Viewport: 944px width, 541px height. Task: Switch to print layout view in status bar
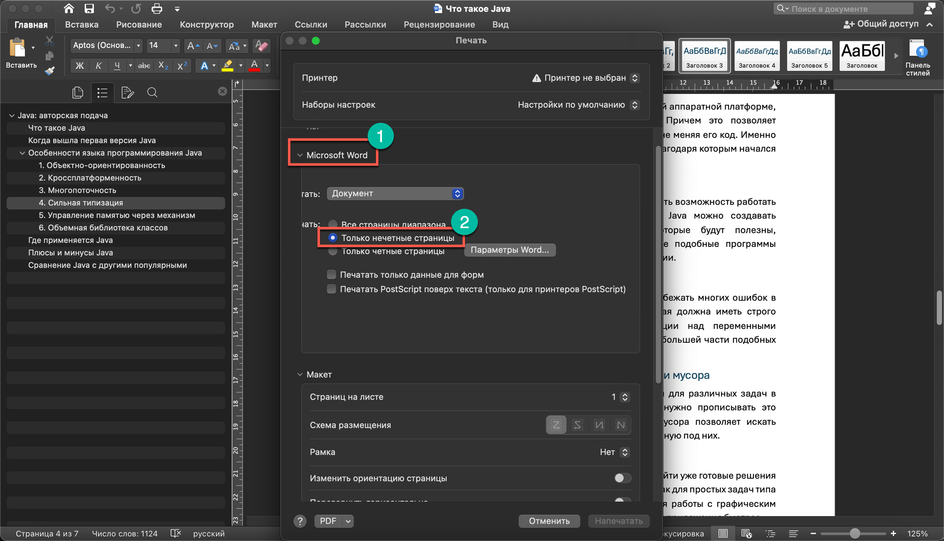click(x=723, y=533)
